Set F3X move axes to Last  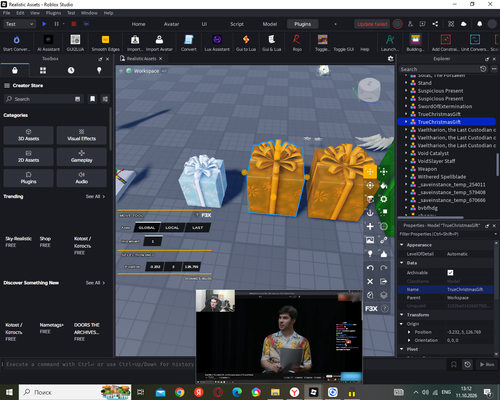coord(198,228)
